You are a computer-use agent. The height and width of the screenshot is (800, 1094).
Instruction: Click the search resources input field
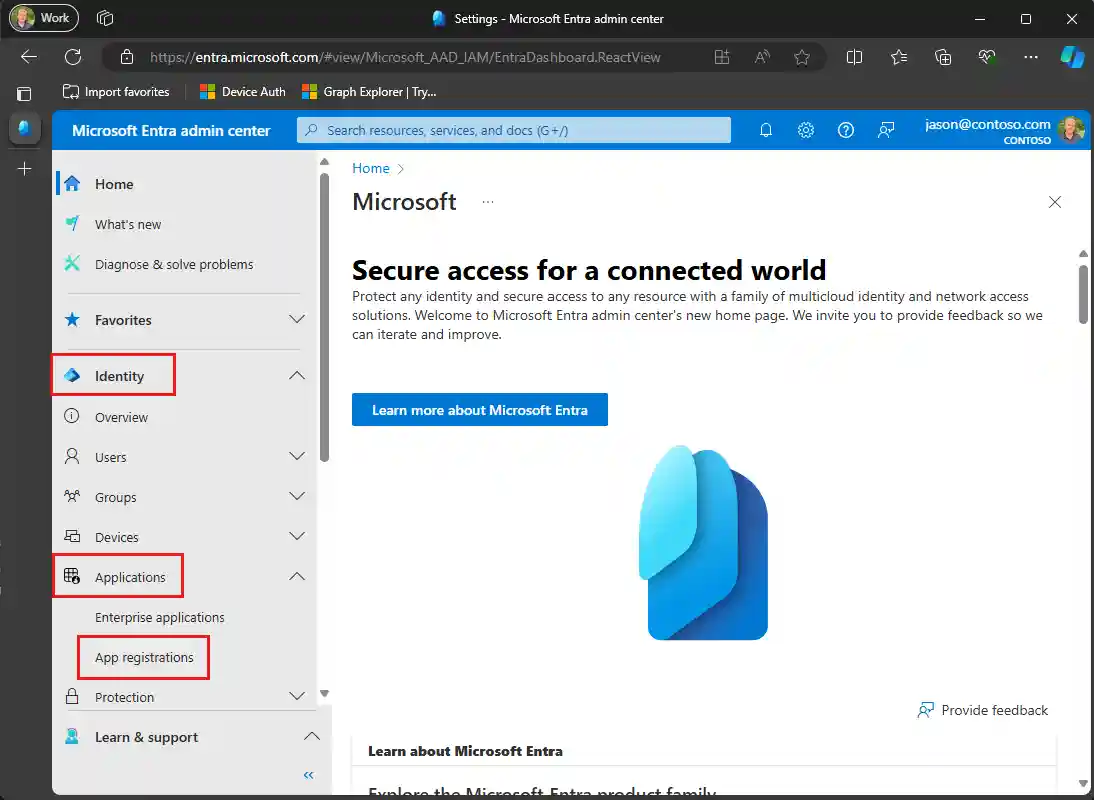pos(514,130)
